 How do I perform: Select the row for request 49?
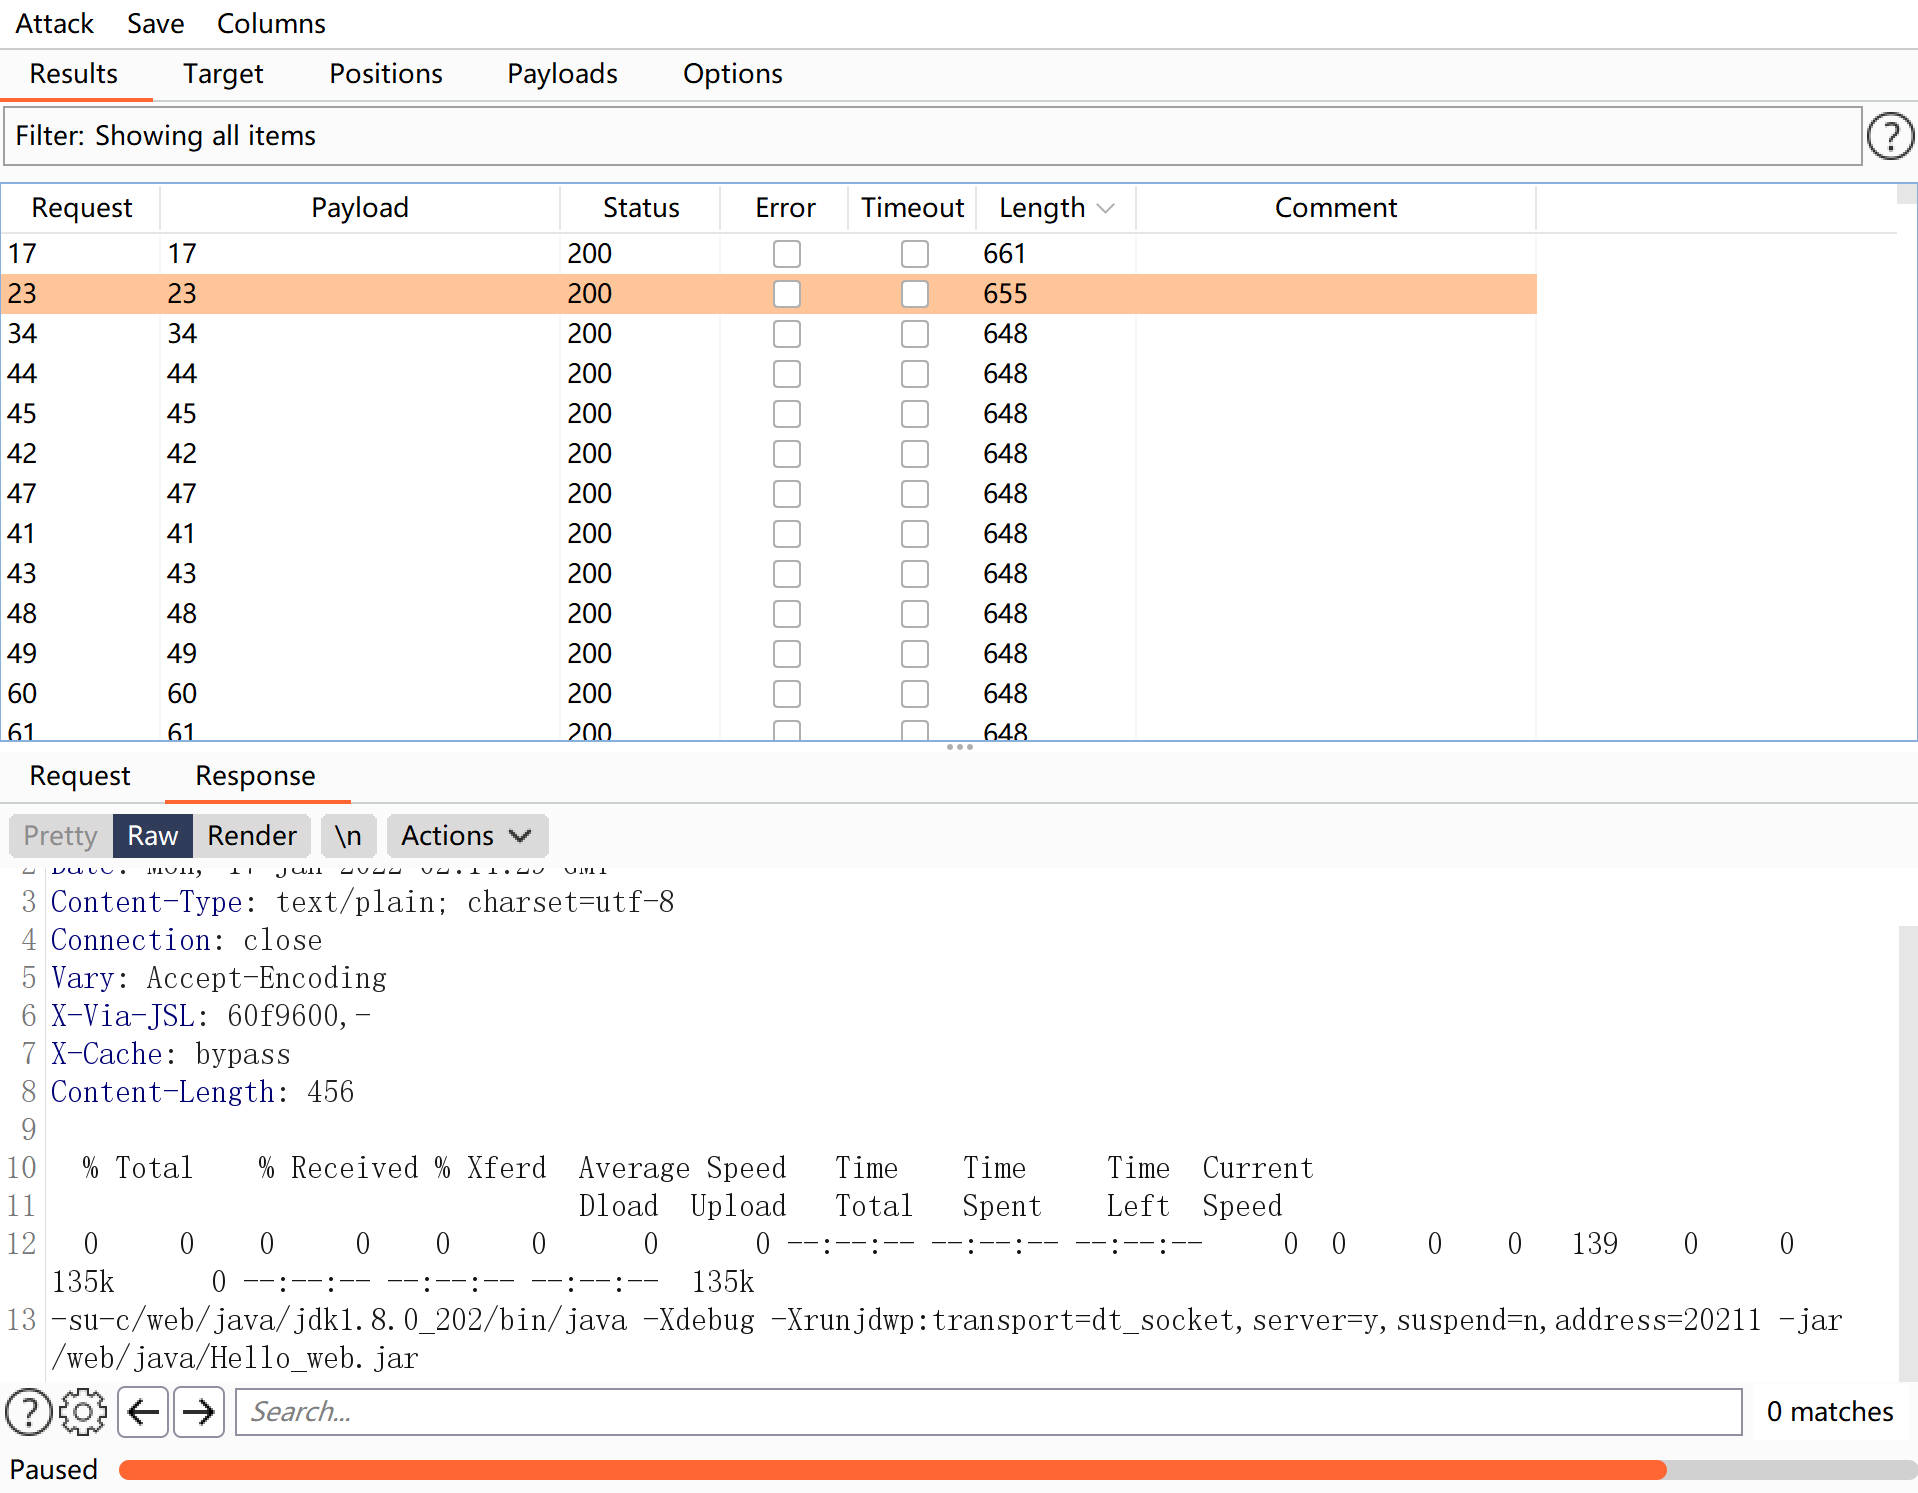pos(768,654)
